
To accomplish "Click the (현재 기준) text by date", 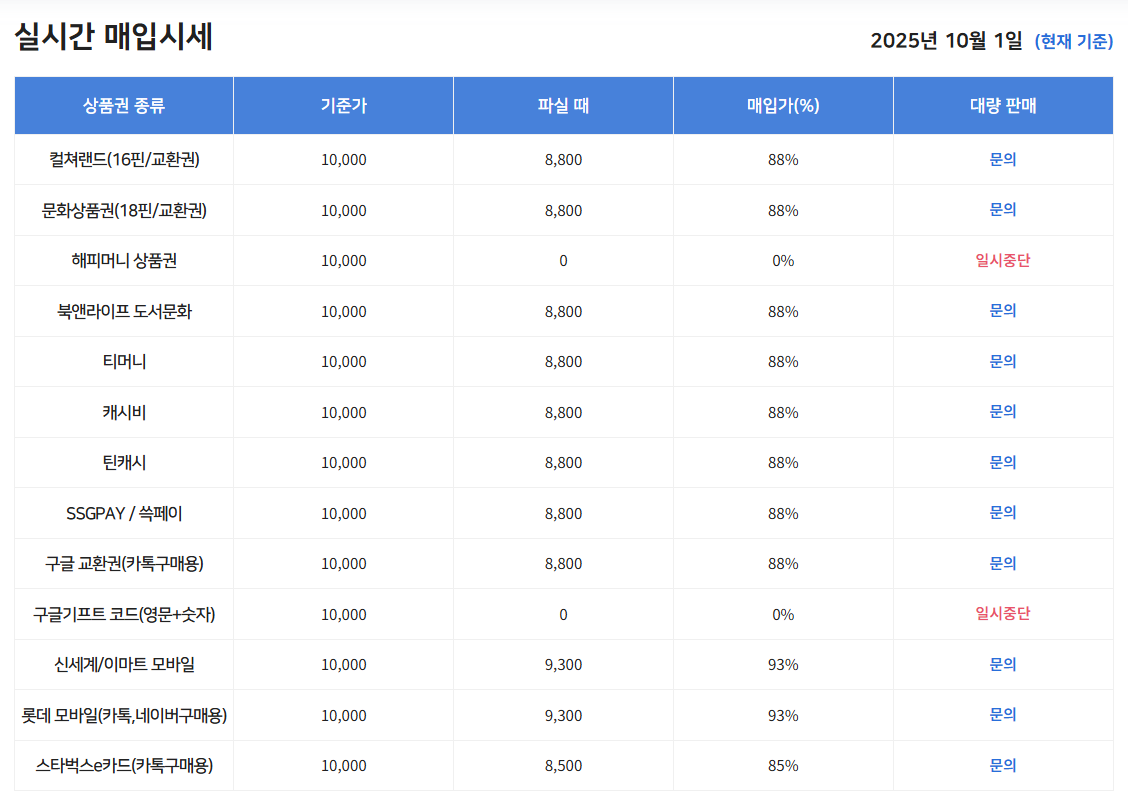I will 1073,41.
